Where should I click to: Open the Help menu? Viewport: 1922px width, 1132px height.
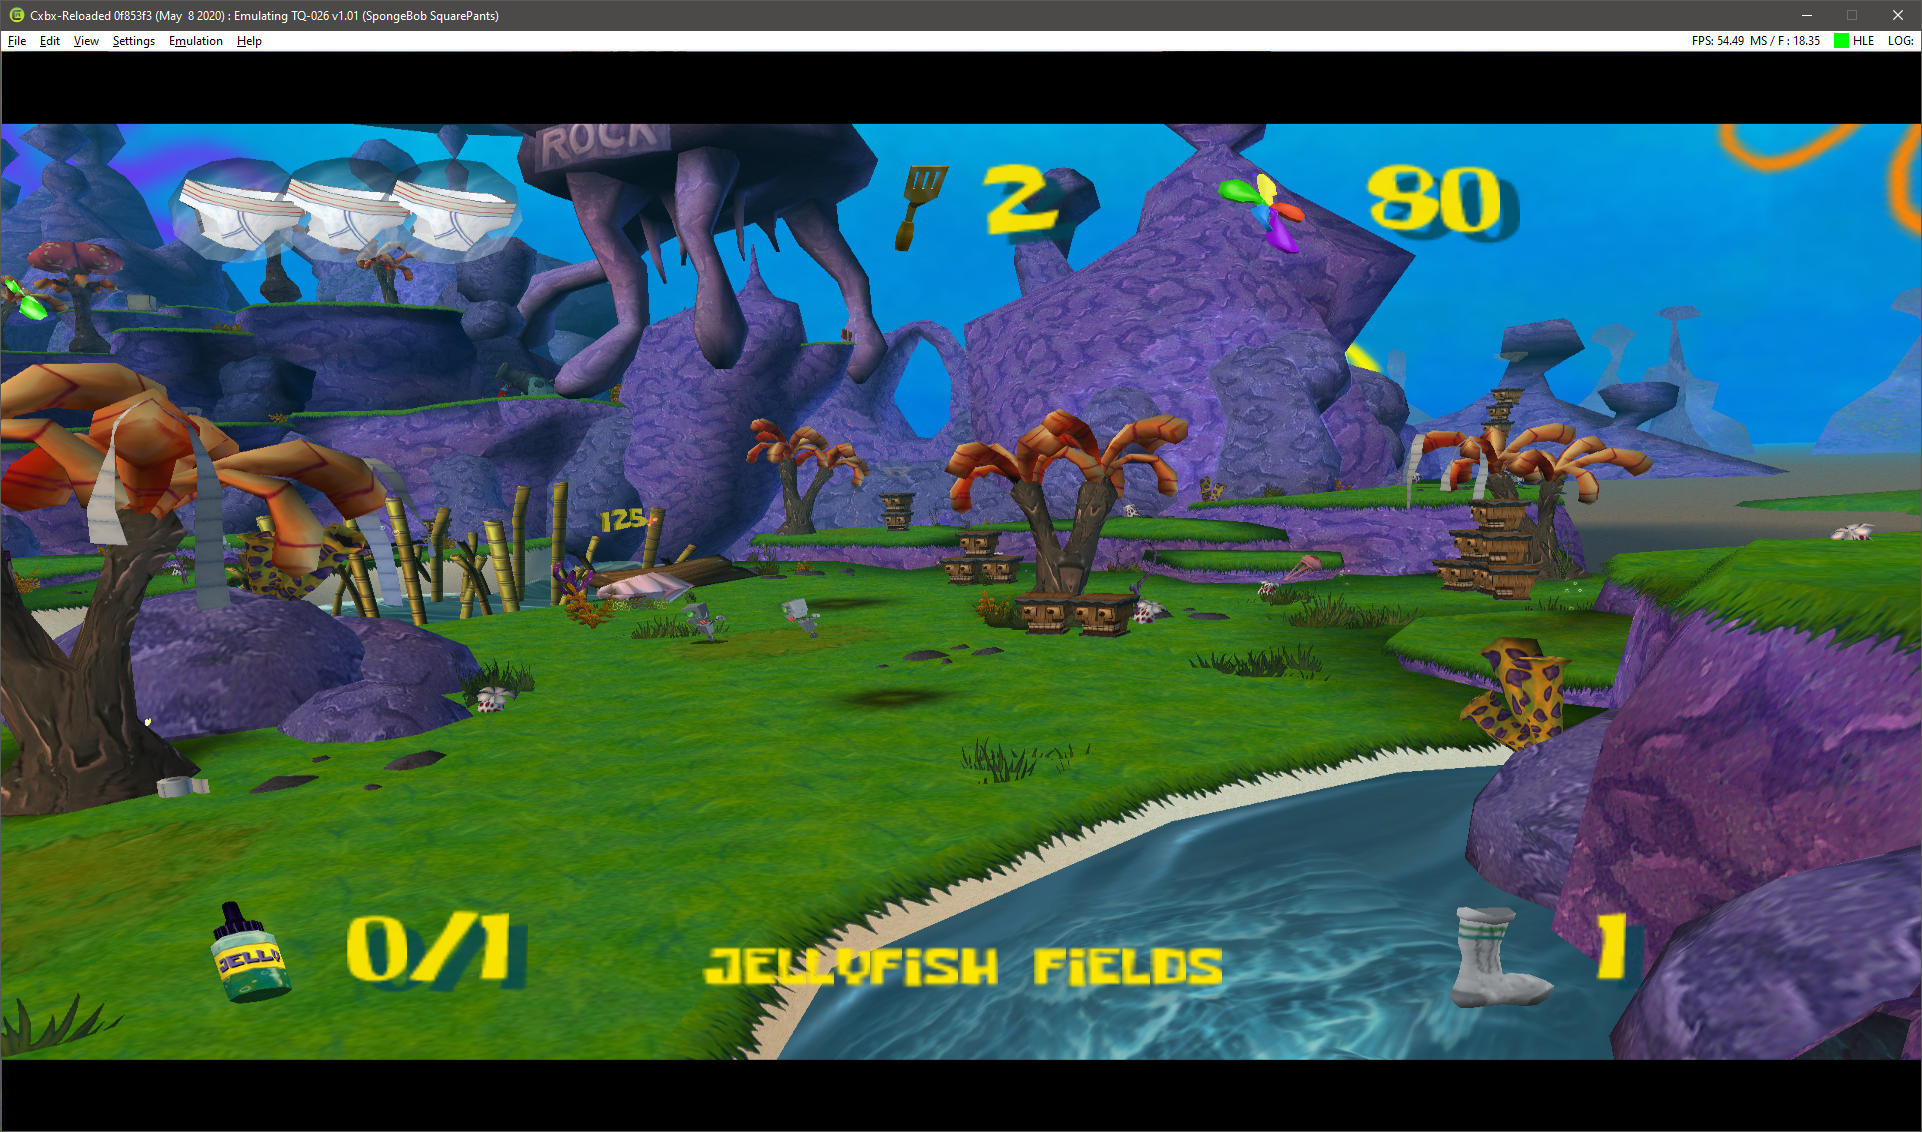coord(249,41)
